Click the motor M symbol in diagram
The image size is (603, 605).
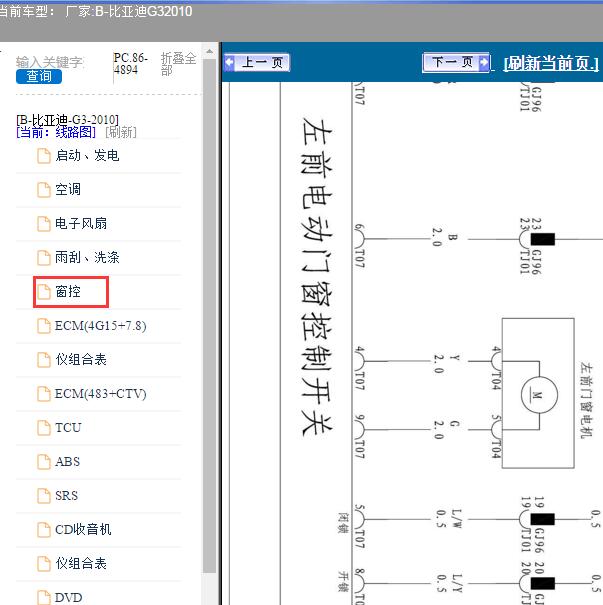pyautogui.click(x=539, y=395)
